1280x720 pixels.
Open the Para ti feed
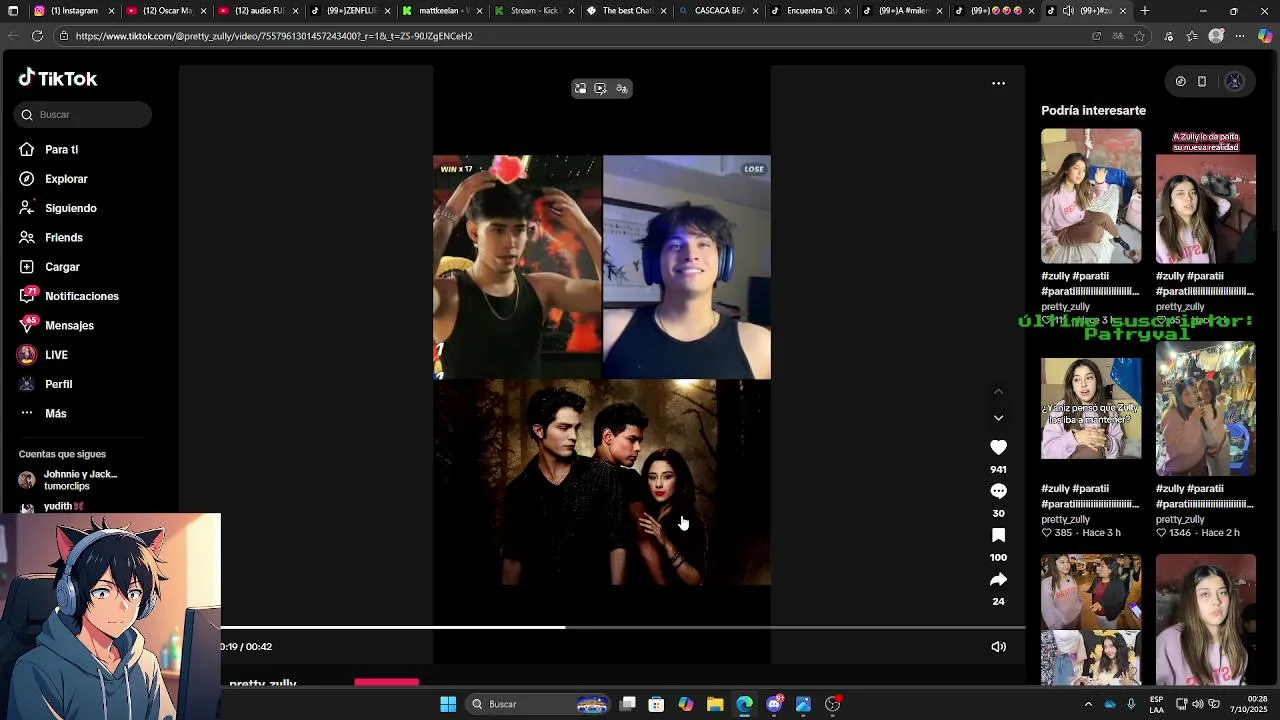click(61, 150)
